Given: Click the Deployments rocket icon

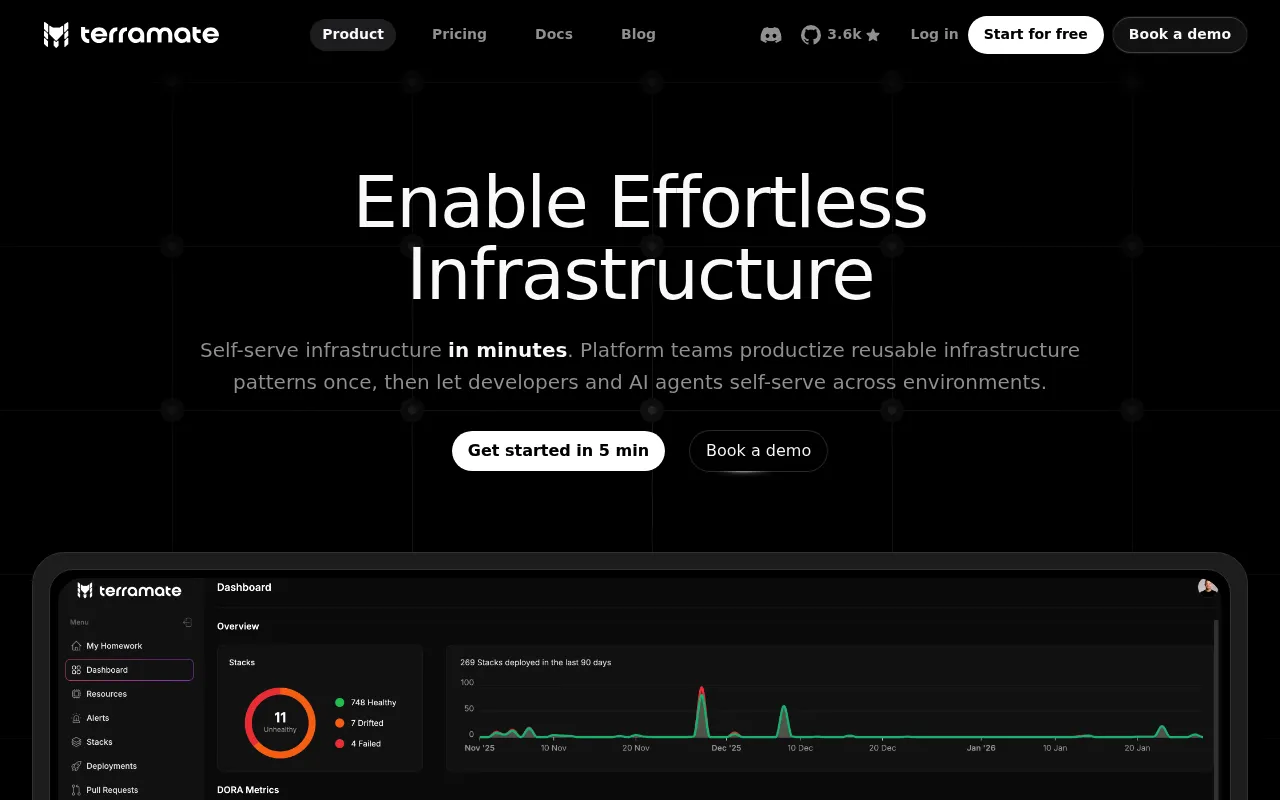Looking at the screenshot, I should pos(77,766).
